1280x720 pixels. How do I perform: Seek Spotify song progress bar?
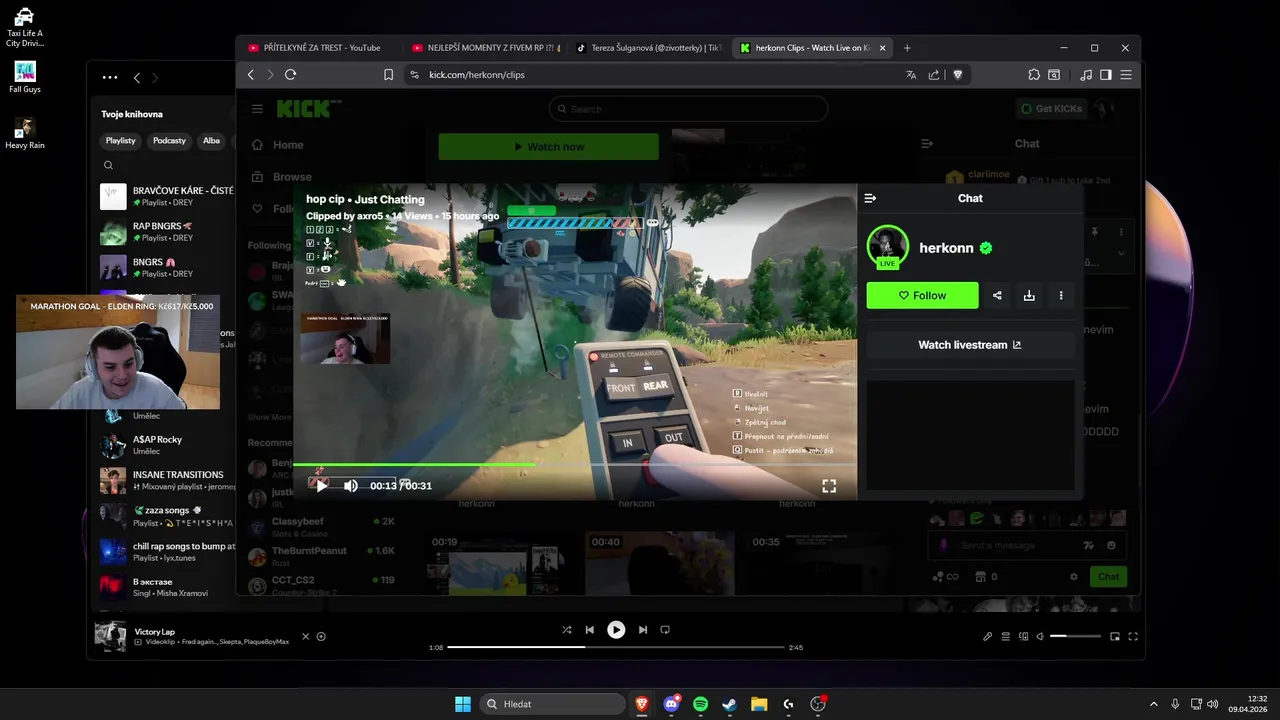(x=616, y=647)
